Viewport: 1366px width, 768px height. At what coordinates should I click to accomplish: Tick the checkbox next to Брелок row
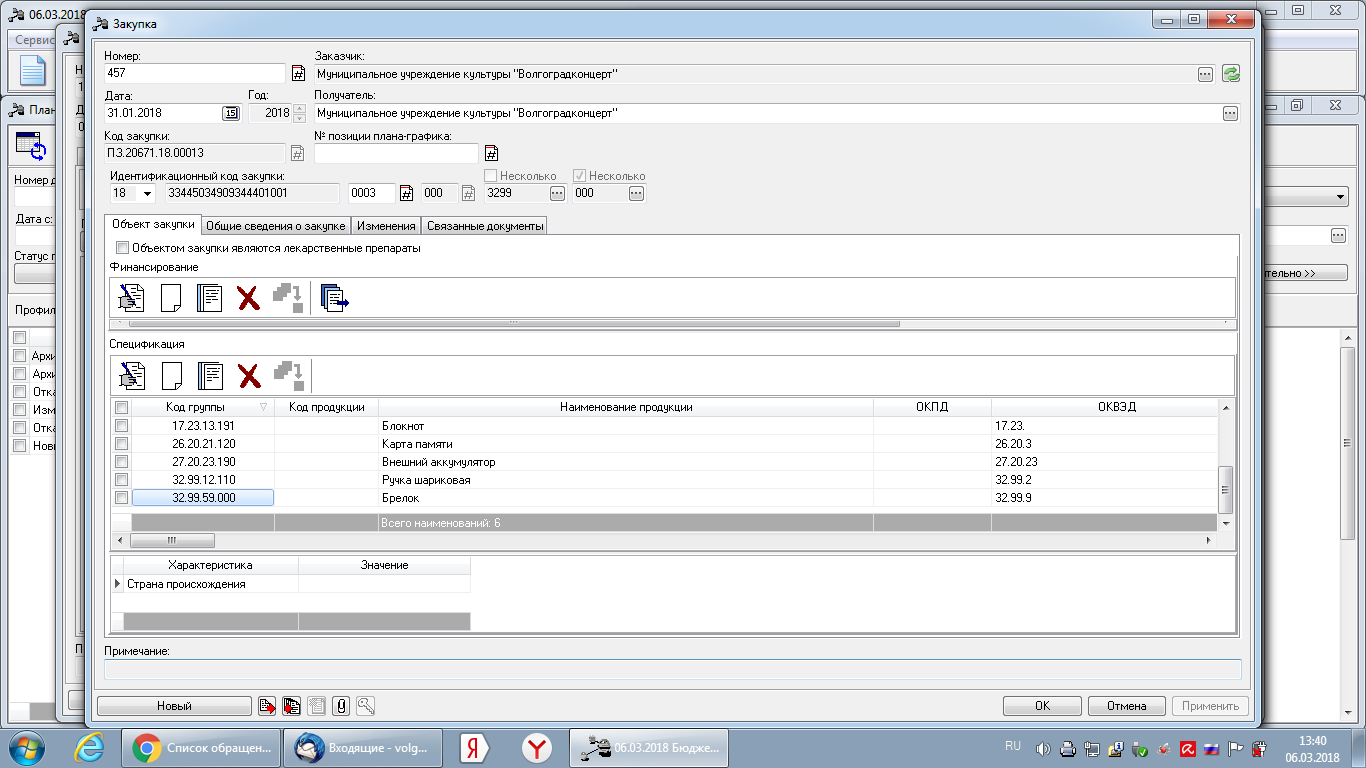121,497
